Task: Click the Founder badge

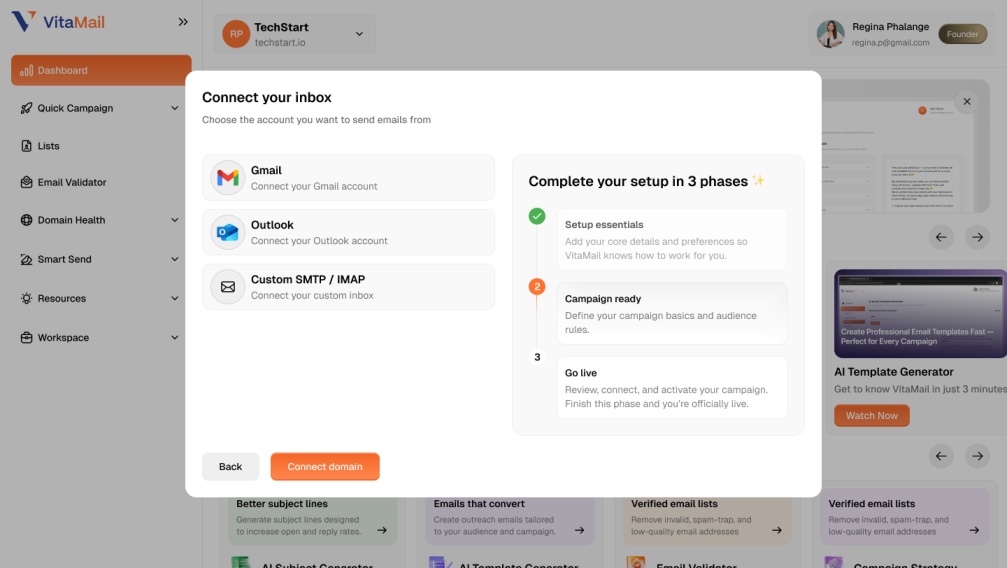Action: coord(962,34)
